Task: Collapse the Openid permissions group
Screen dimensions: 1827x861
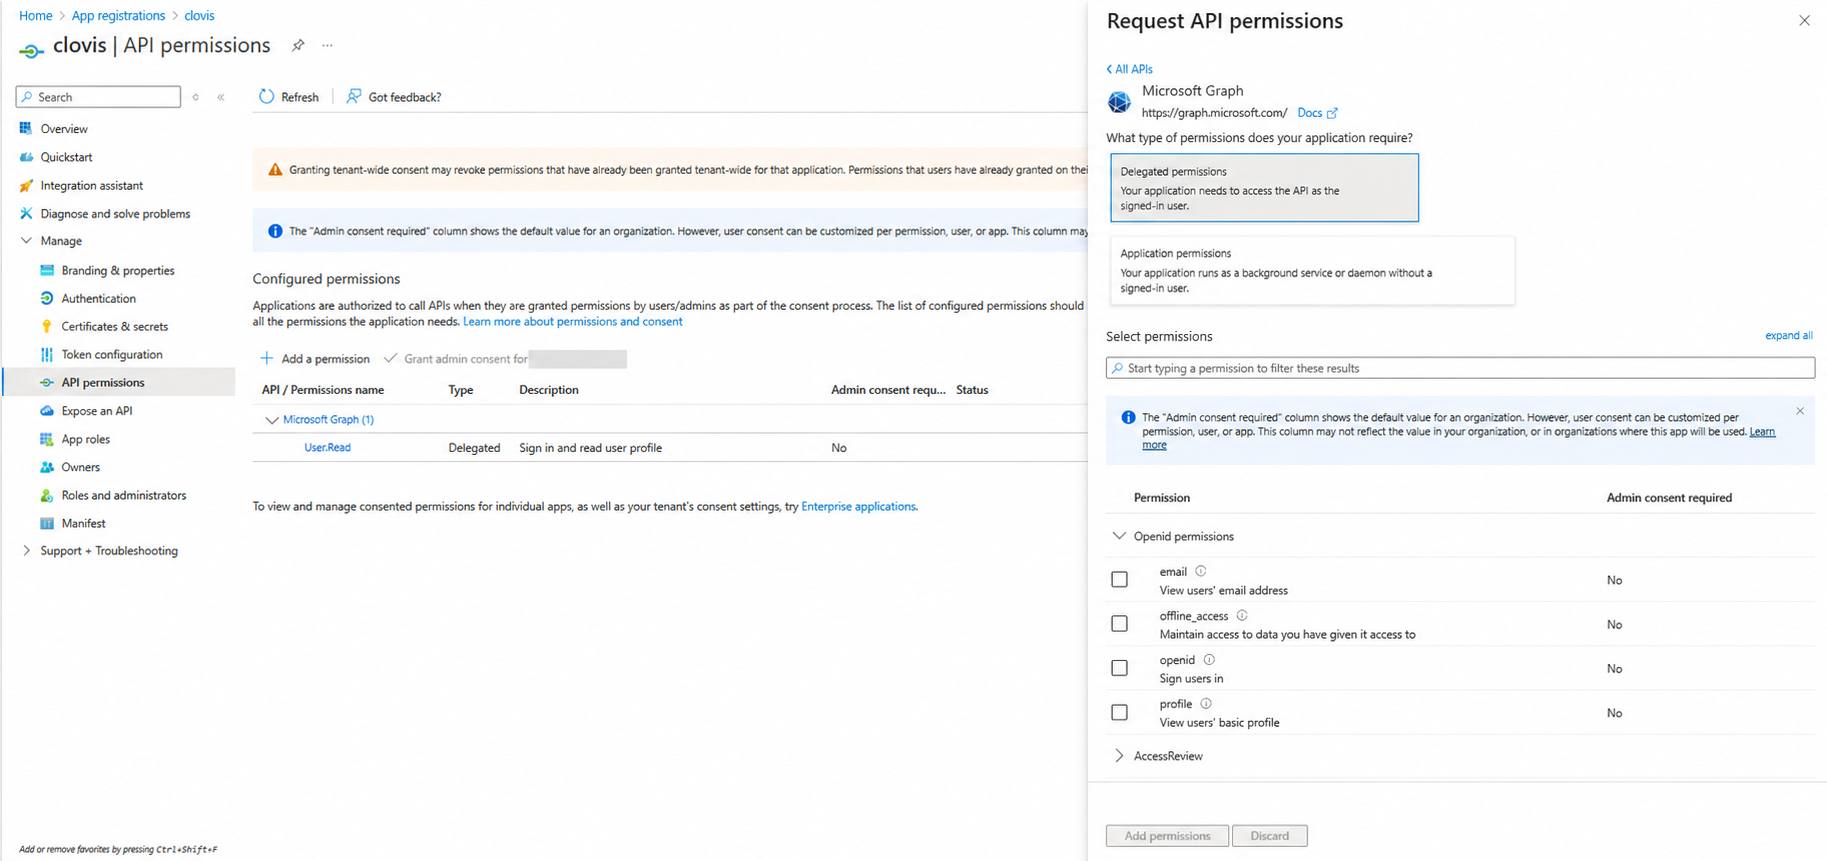Action: tap(1119, 536)
